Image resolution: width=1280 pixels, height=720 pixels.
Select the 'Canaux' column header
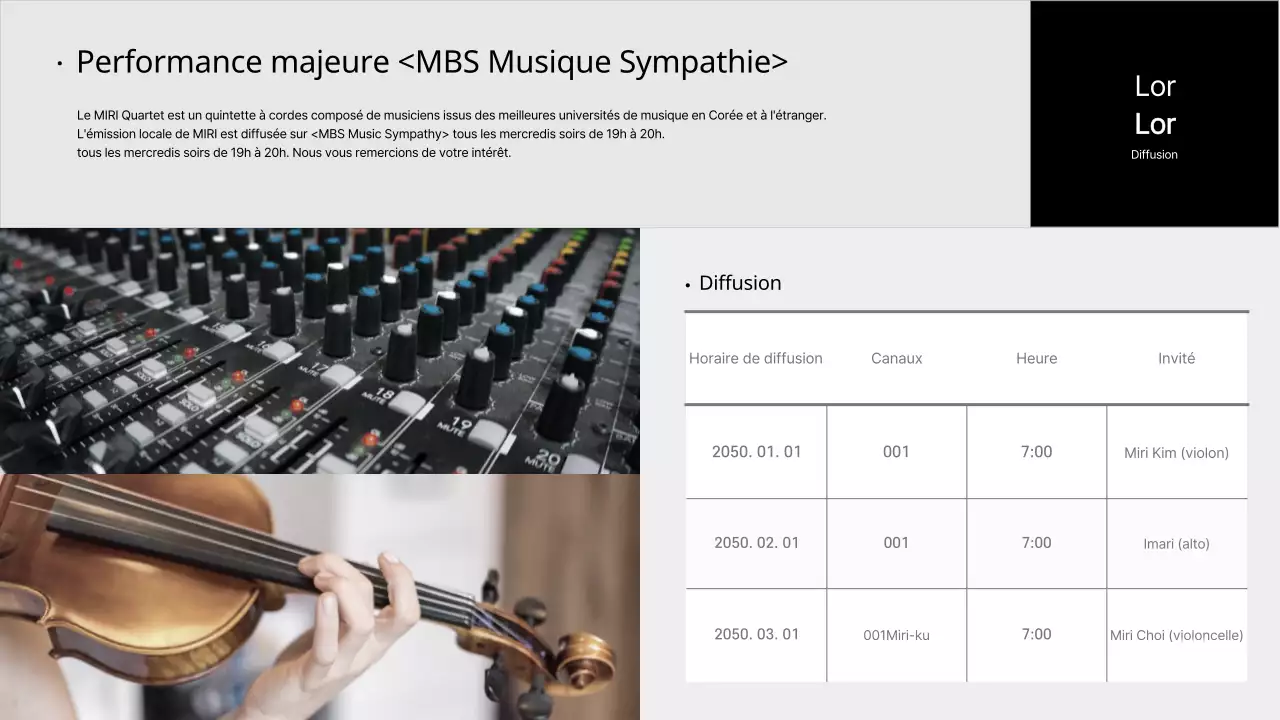click(896, 358)
